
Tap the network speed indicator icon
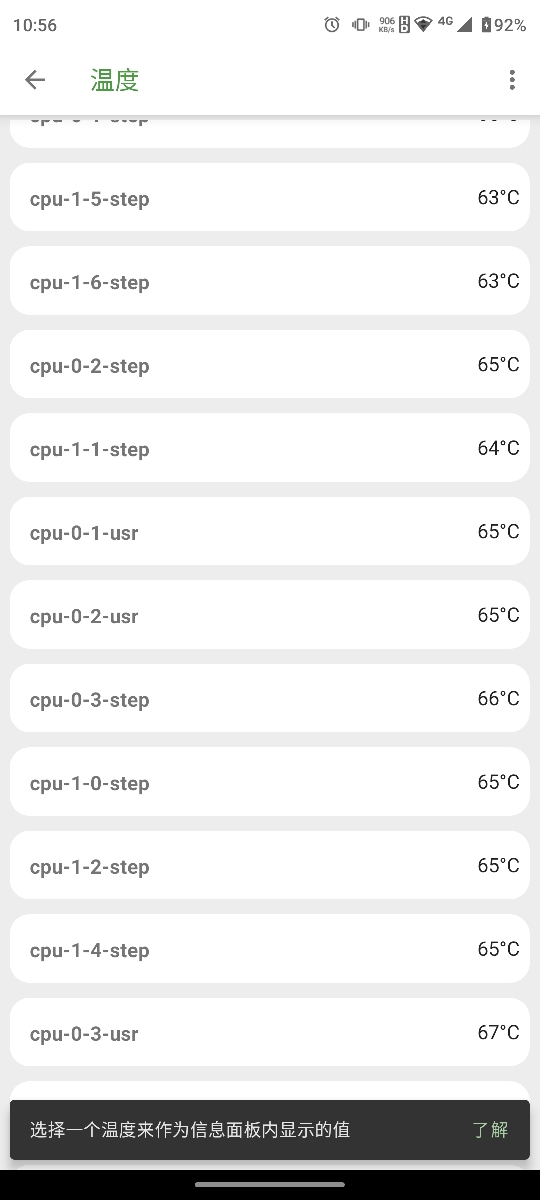[387, 25]
